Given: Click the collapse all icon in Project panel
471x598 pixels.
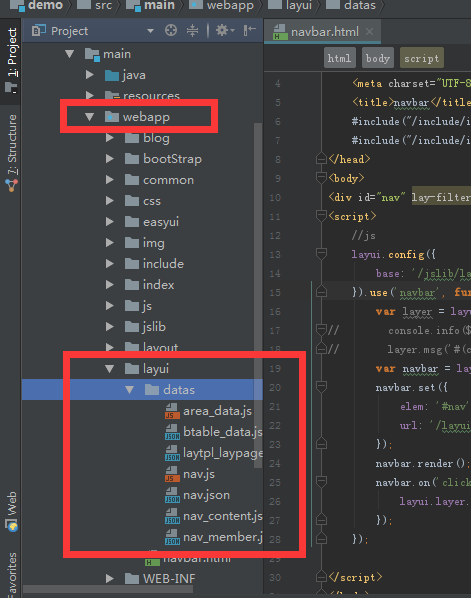Looking at the screenshot, I should 192,30.
